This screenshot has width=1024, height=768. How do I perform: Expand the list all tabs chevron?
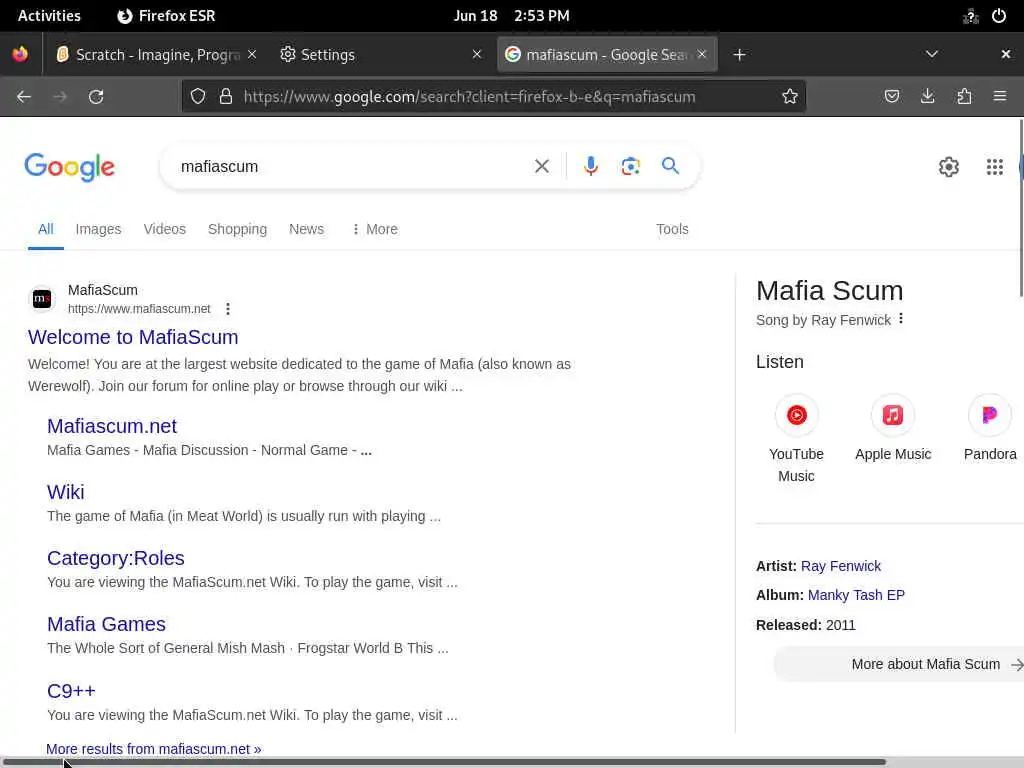[x=932, y=54]
